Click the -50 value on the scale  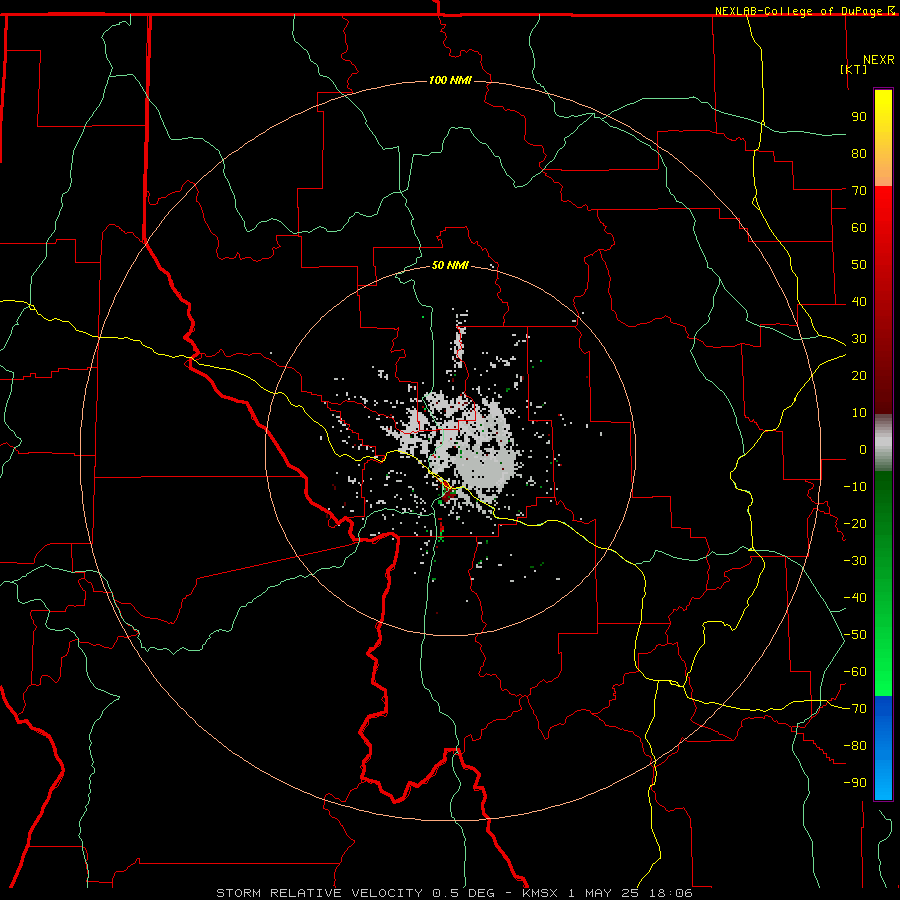coord(855,635)
